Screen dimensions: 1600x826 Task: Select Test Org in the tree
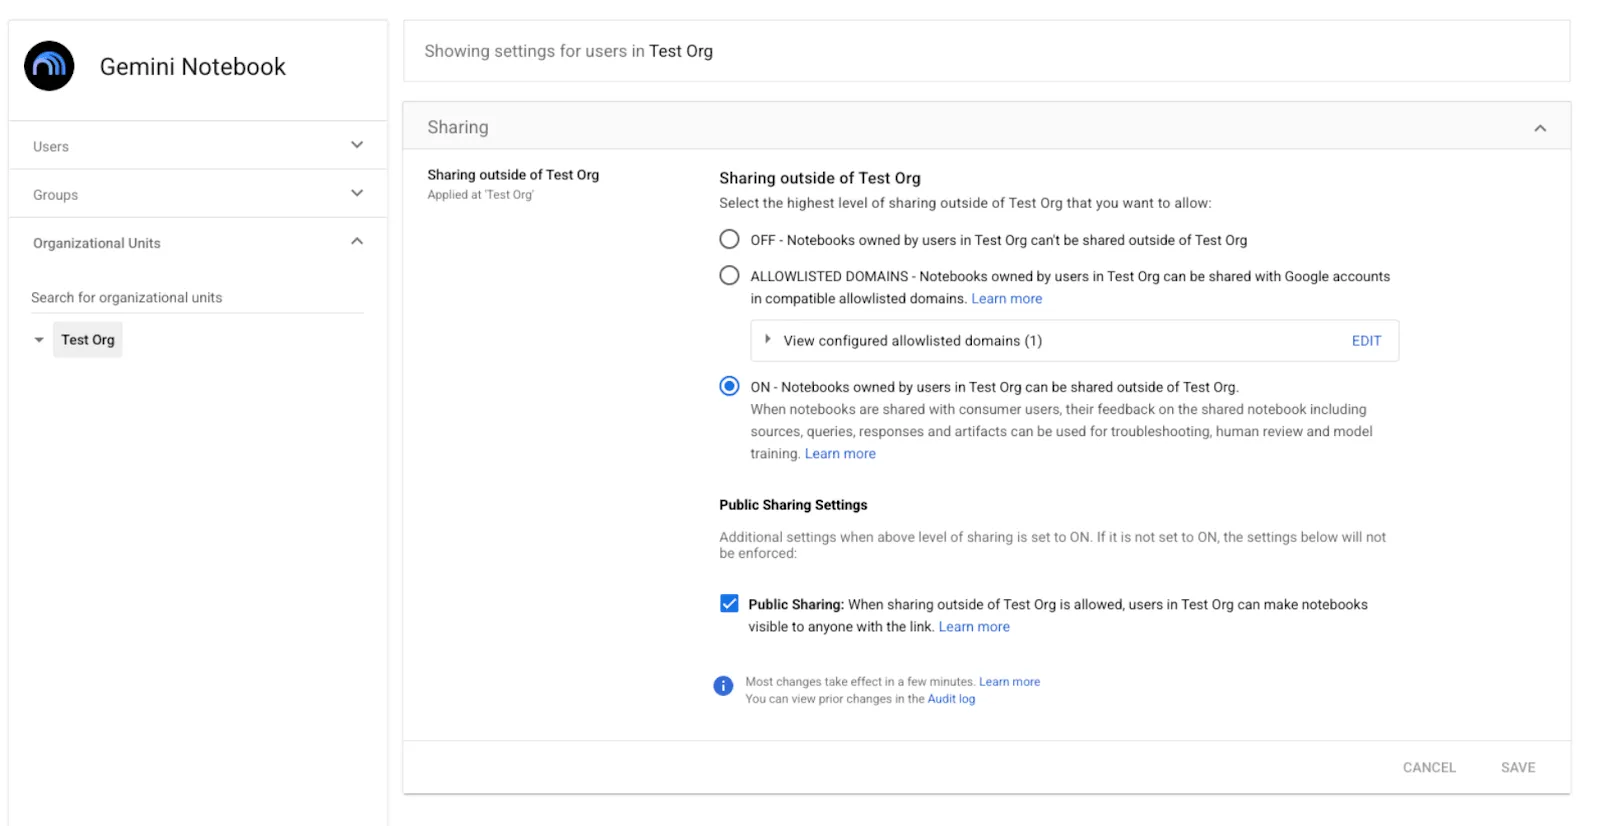tap(88, 340)
